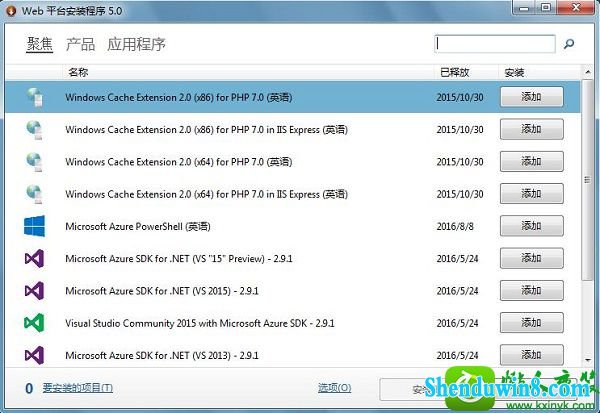Screen dimensions: 600x413
Task: Open the 选项 link
Action: point(334,388)
